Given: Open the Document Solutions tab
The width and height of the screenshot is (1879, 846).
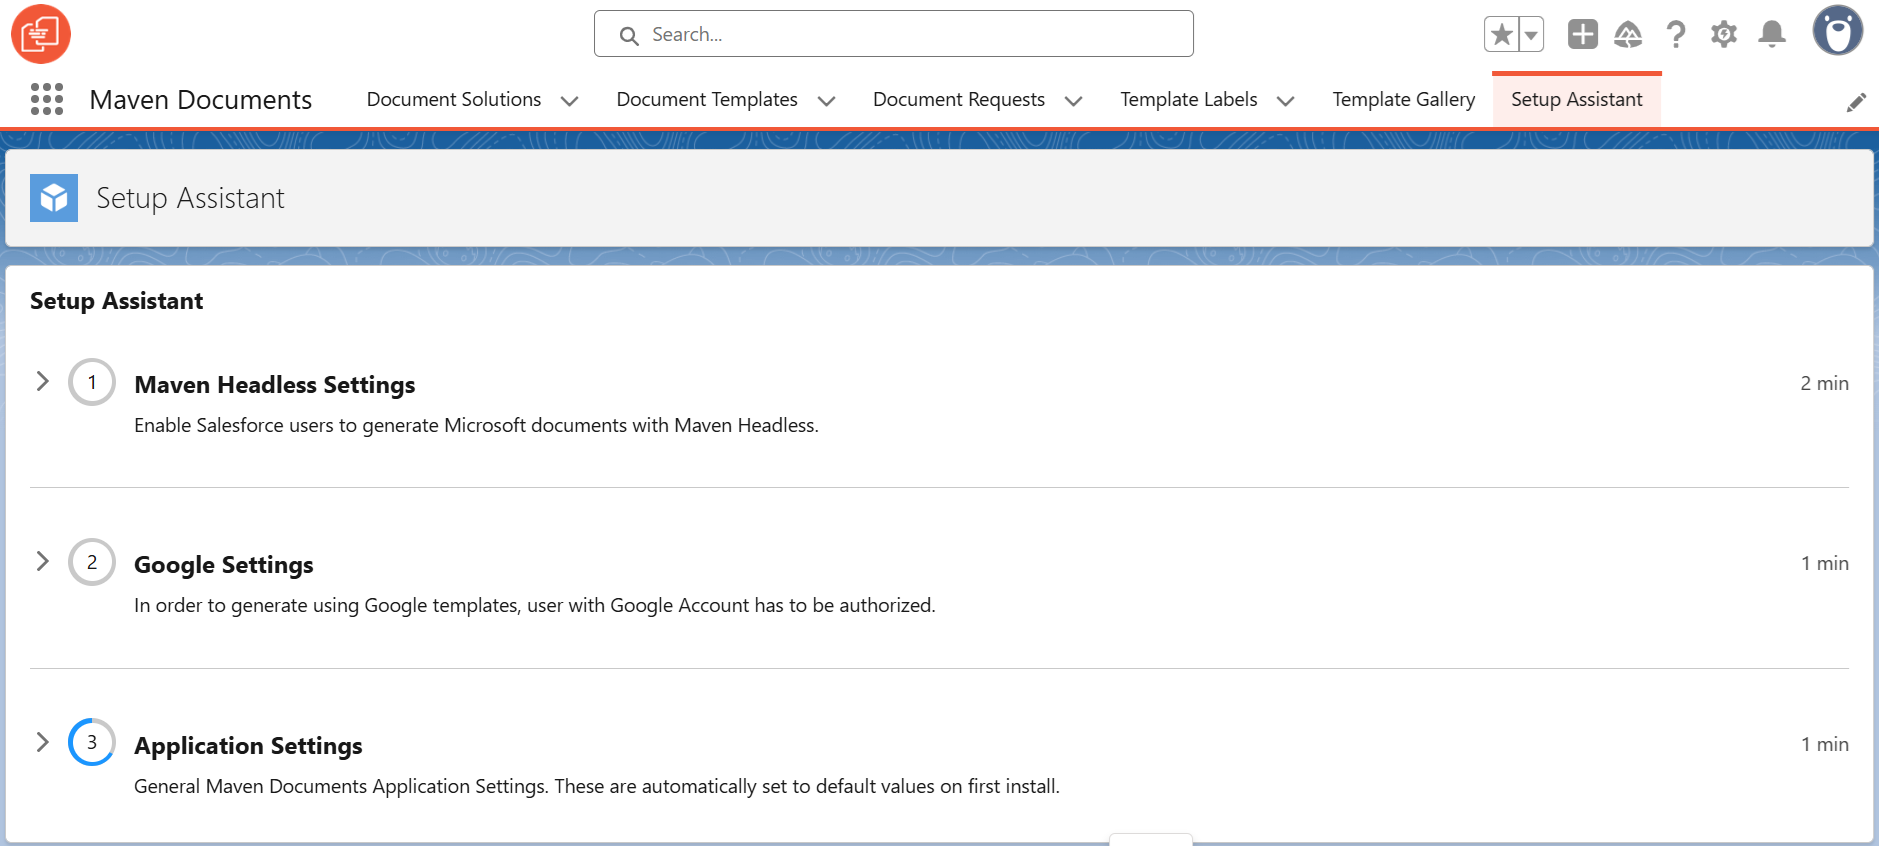Looking at the screenshot, I should point(454,99).
